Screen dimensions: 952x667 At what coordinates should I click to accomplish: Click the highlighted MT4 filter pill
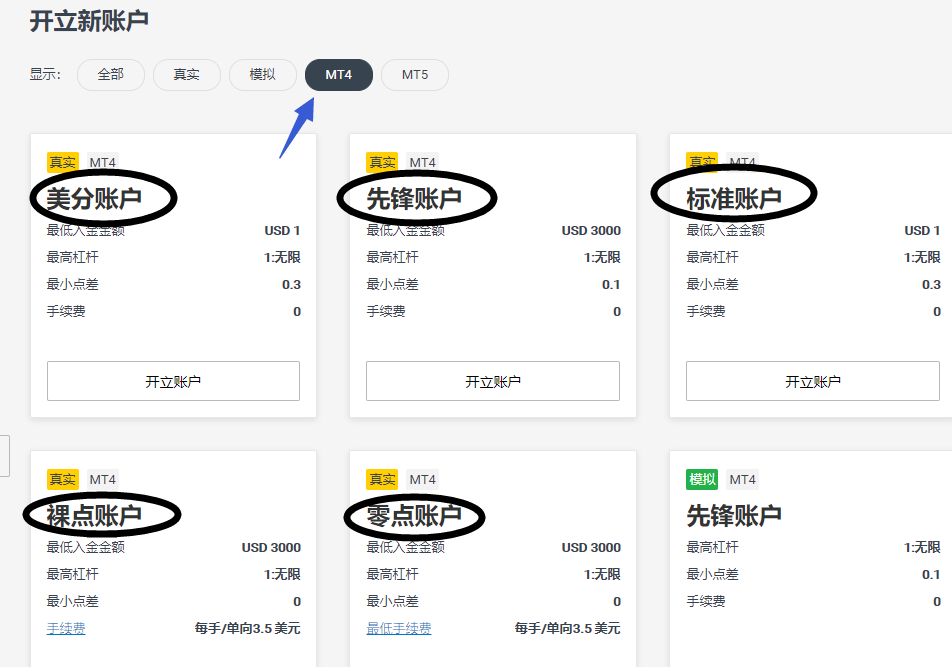click(x=338, y=75)
